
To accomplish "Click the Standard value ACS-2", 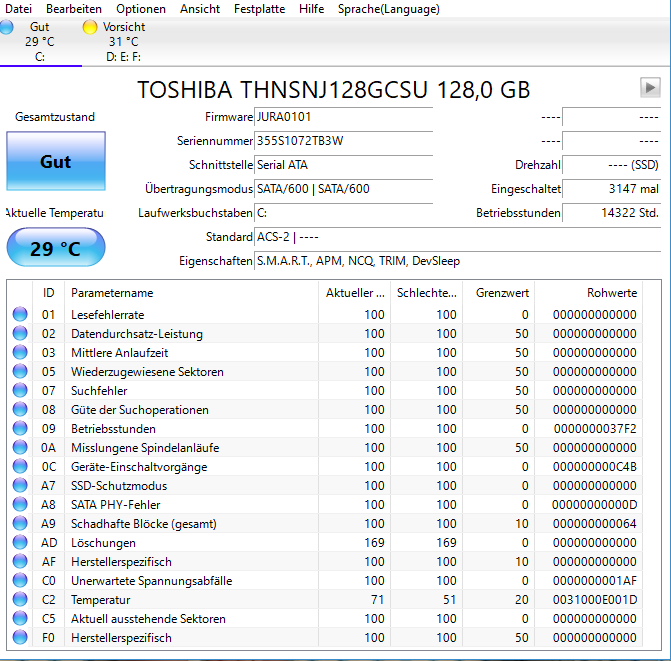I will 458,237.
